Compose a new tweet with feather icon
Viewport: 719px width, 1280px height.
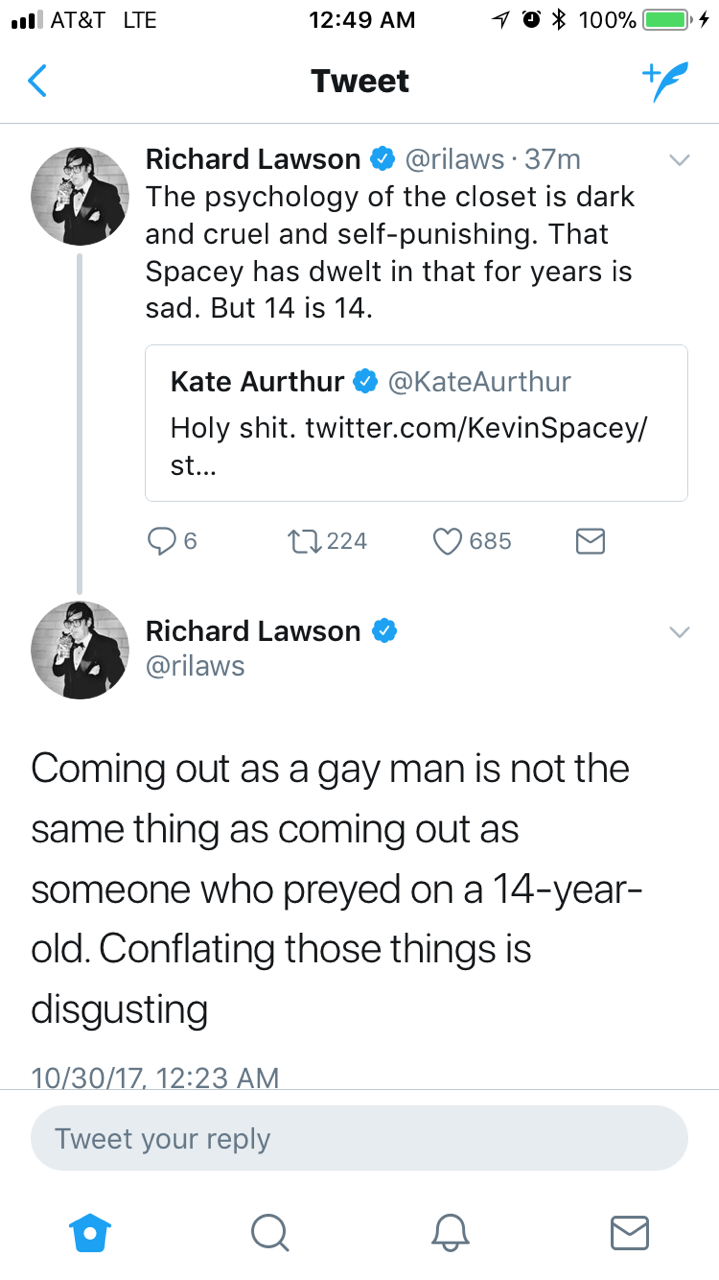point(665,81)
